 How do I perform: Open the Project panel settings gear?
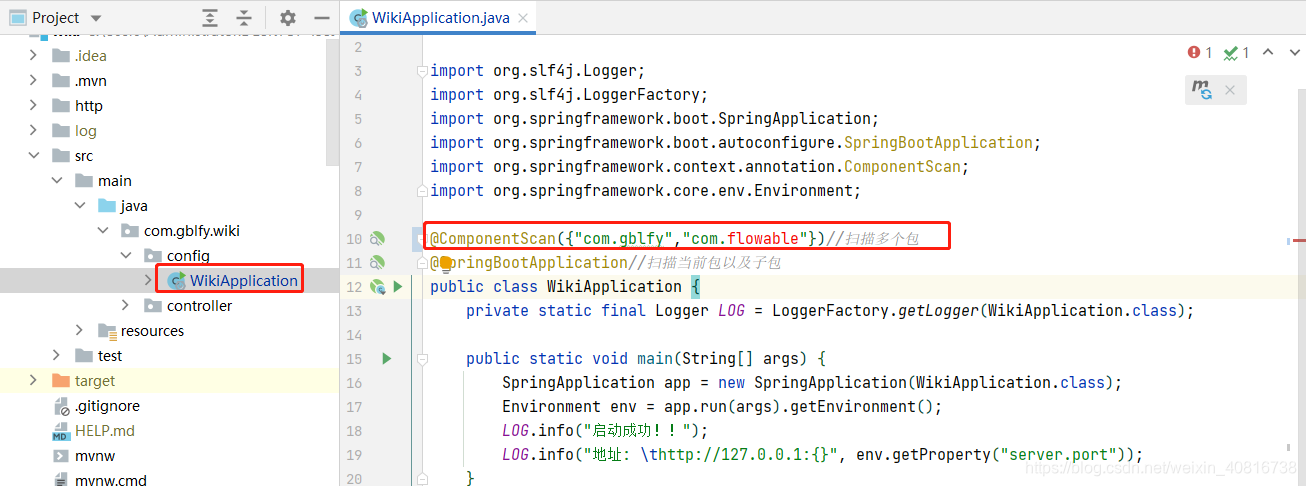click(288, 18)
